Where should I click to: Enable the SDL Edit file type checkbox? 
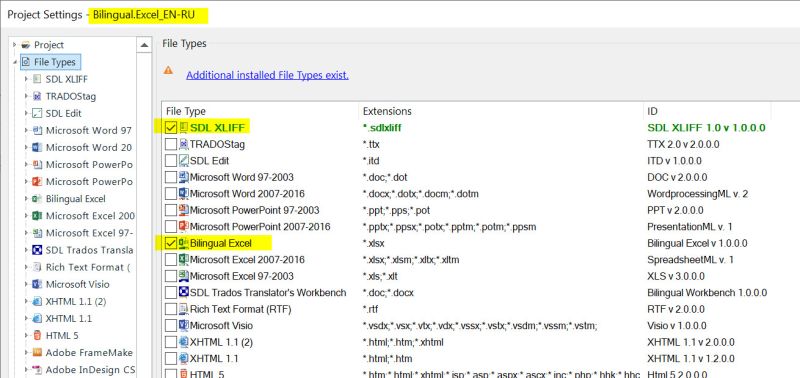point(171,161)
